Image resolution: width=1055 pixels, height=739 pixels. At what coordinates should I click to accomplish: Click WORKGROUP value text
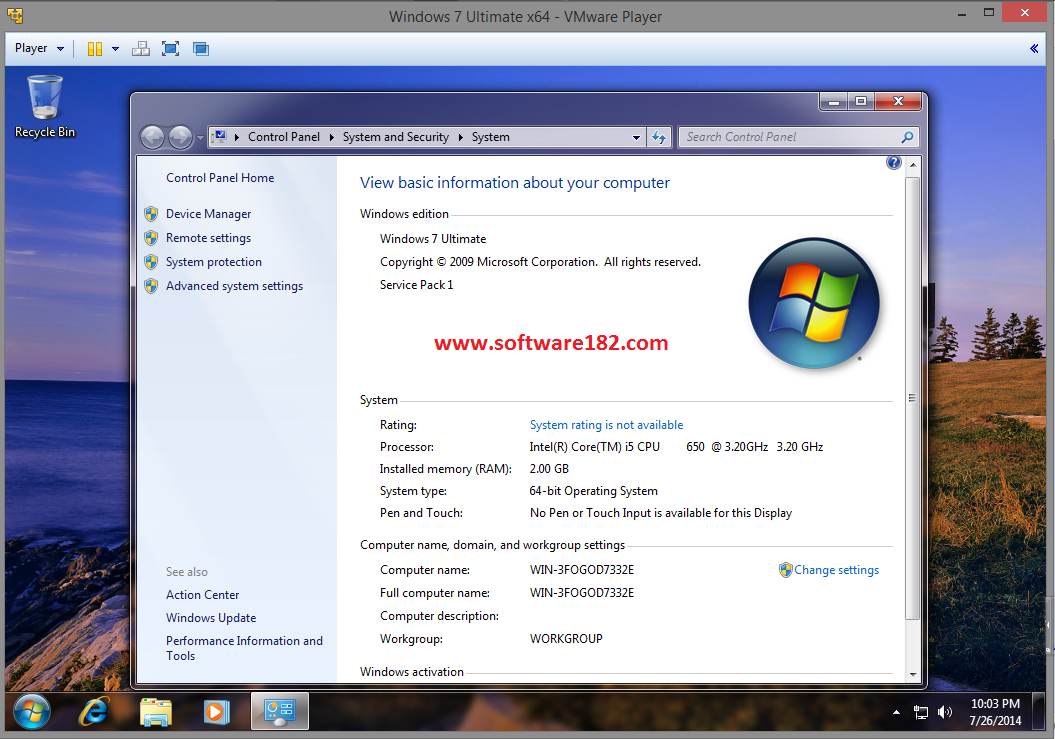click(566, 639)
